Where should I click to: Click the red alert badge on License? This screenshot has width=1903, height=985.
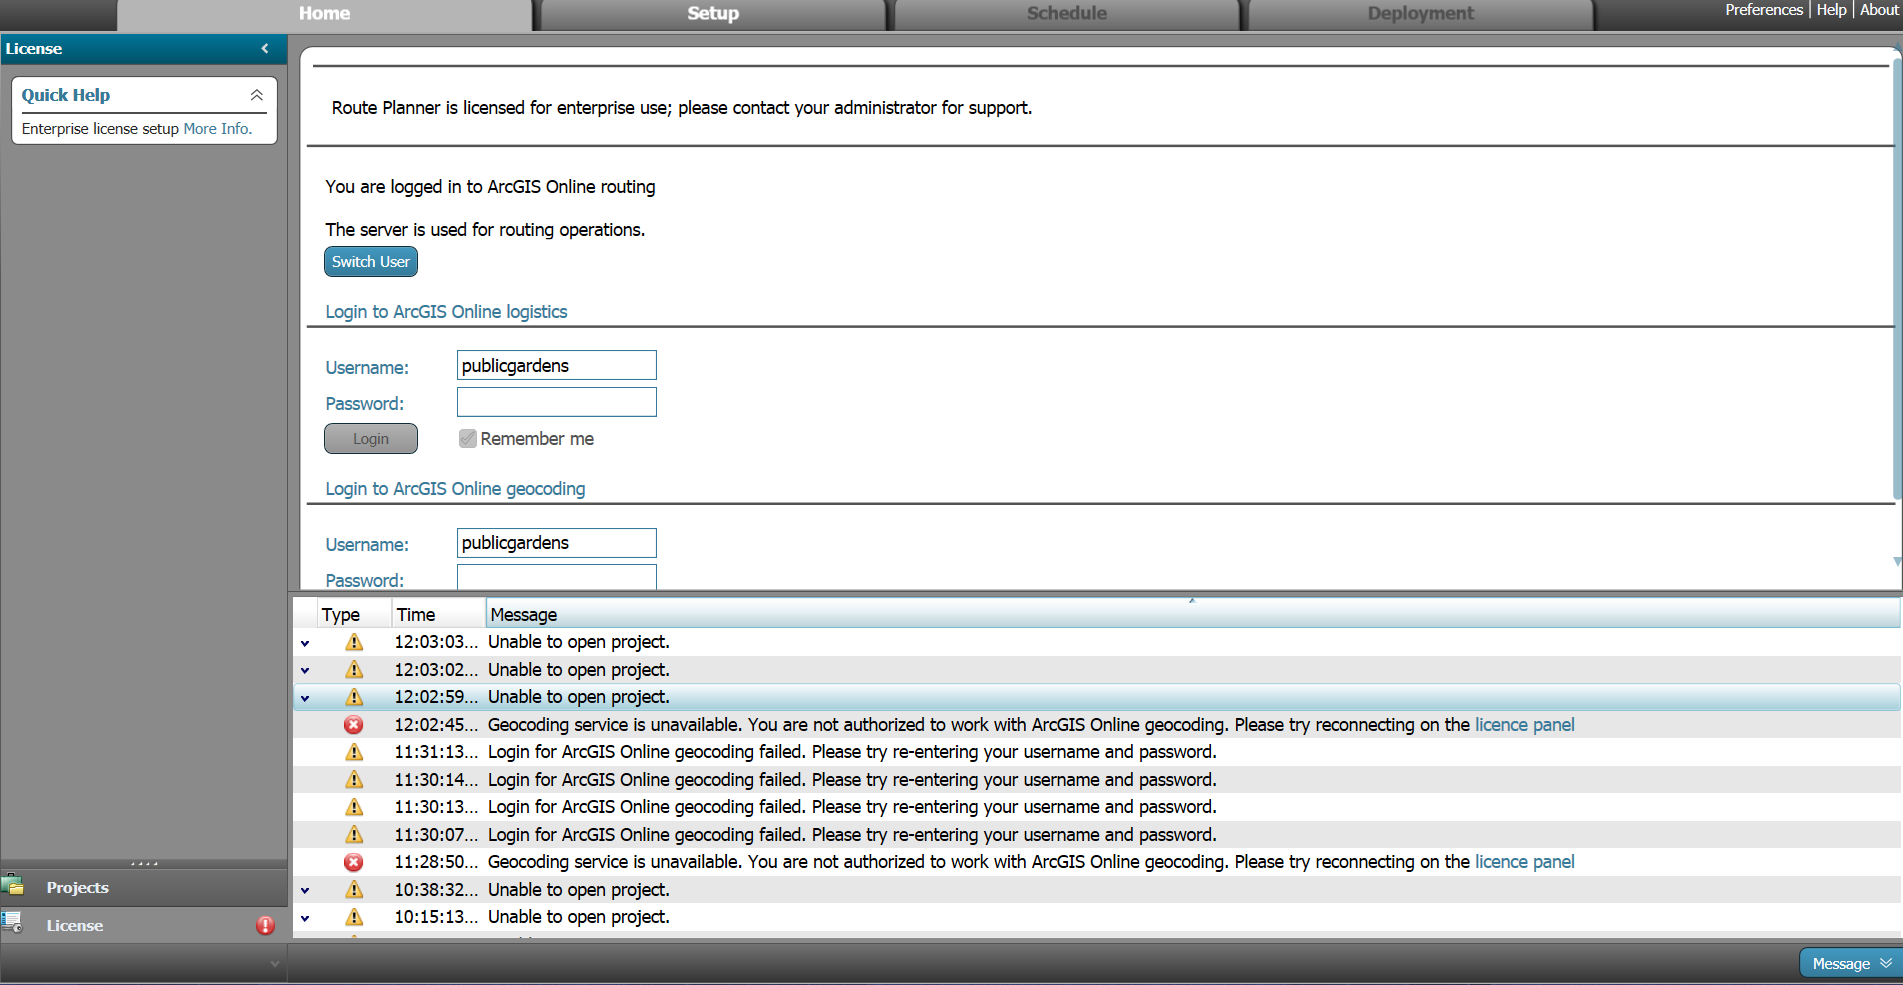pyautogui.click(x=265, y=926)
